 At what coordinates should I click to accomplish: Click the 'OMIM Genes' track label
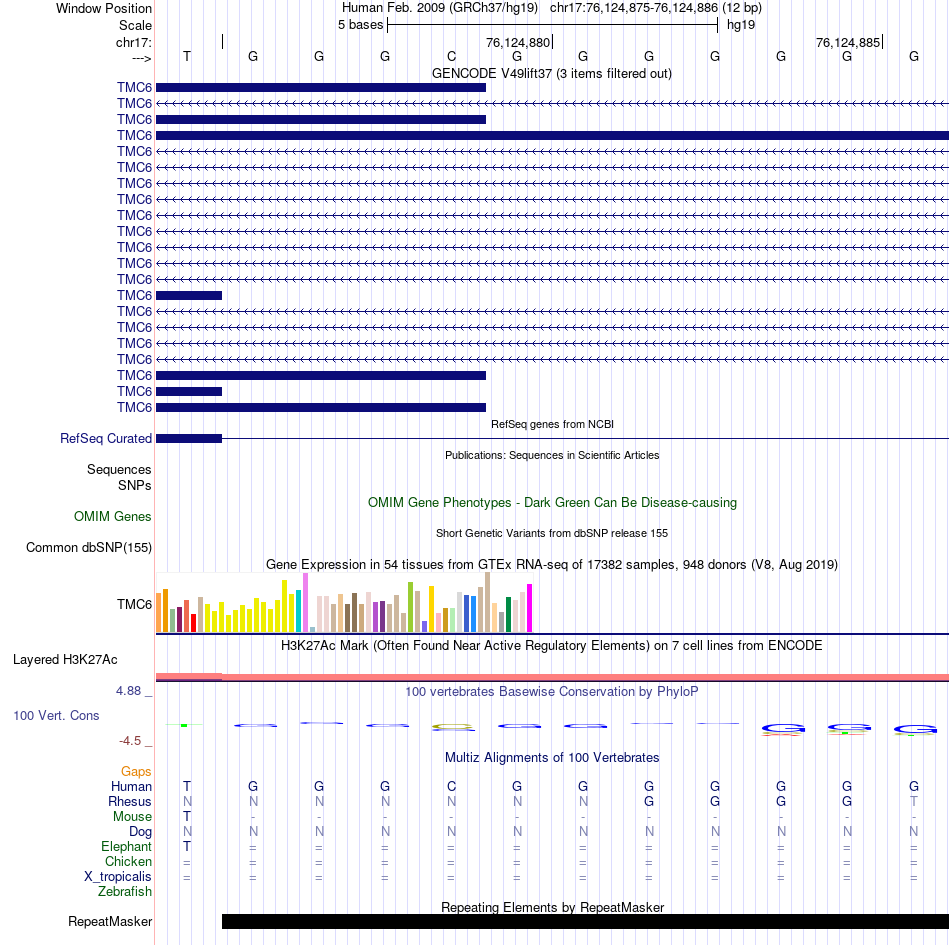click(112, 516)
